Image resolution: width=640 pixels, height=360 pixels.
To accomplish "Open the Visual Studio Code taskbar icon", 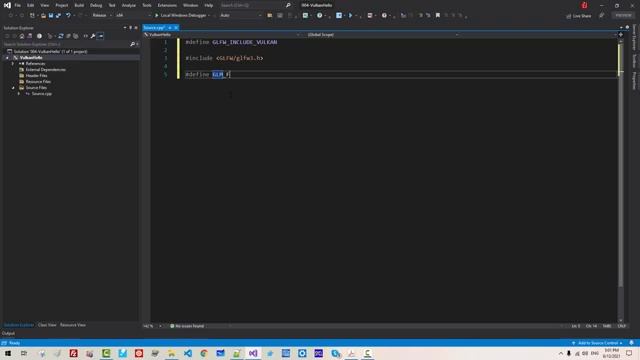I will pos(188,353).
